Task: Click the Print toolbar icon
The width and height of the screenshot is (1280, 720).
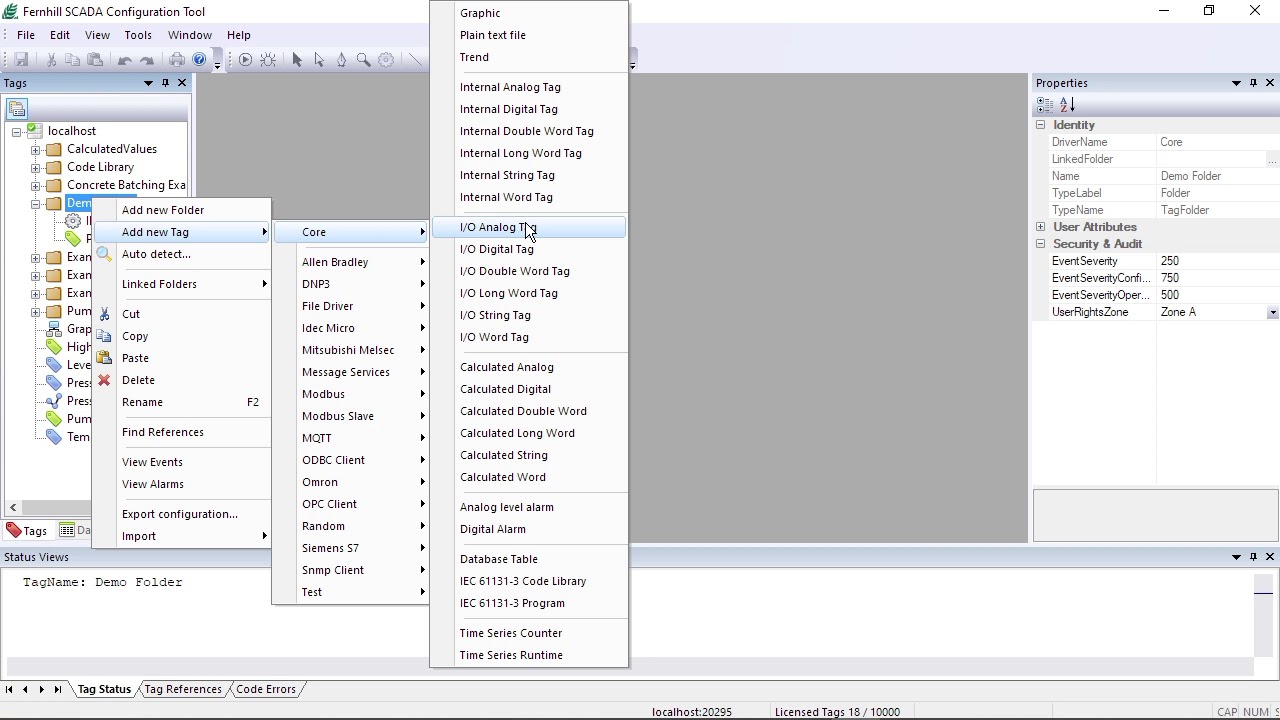Action: pyautogui.click(x=177, y=60)
